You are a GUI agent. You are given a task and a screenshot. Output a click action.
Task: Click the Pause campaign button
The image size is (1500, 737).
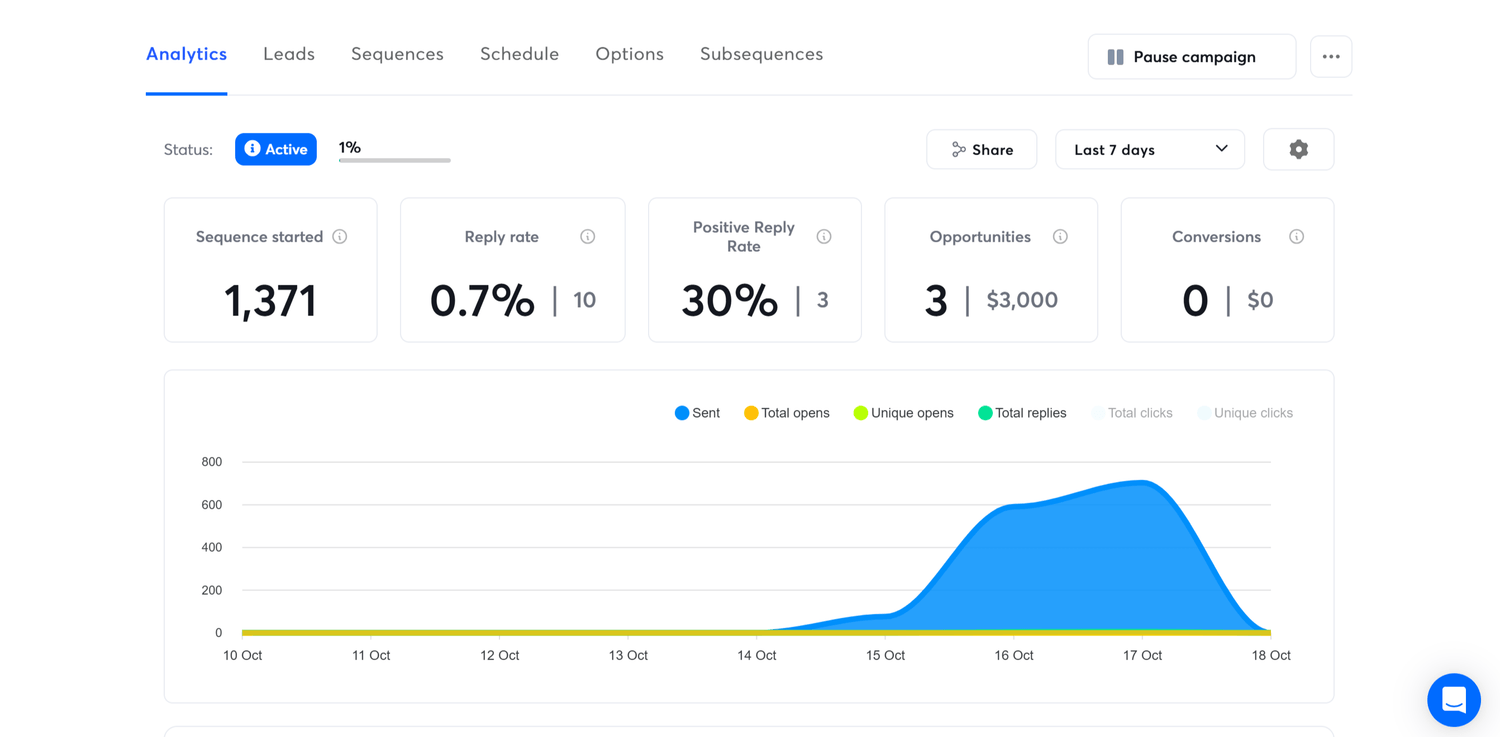[x=1191, y=57]
